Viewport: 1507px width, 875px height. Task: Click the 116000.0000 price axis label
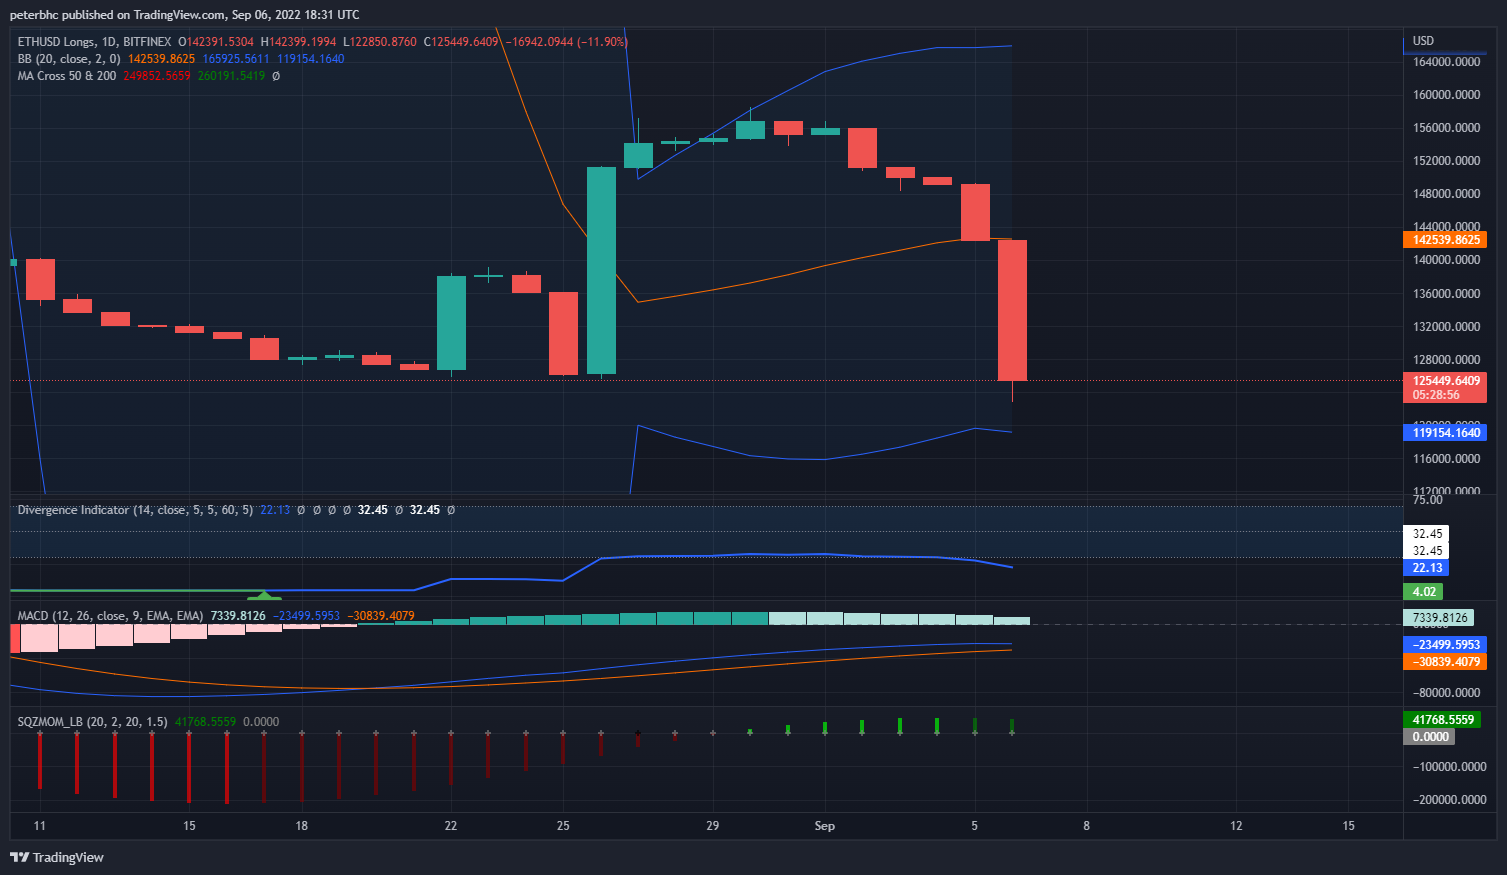pos(1446,459)
